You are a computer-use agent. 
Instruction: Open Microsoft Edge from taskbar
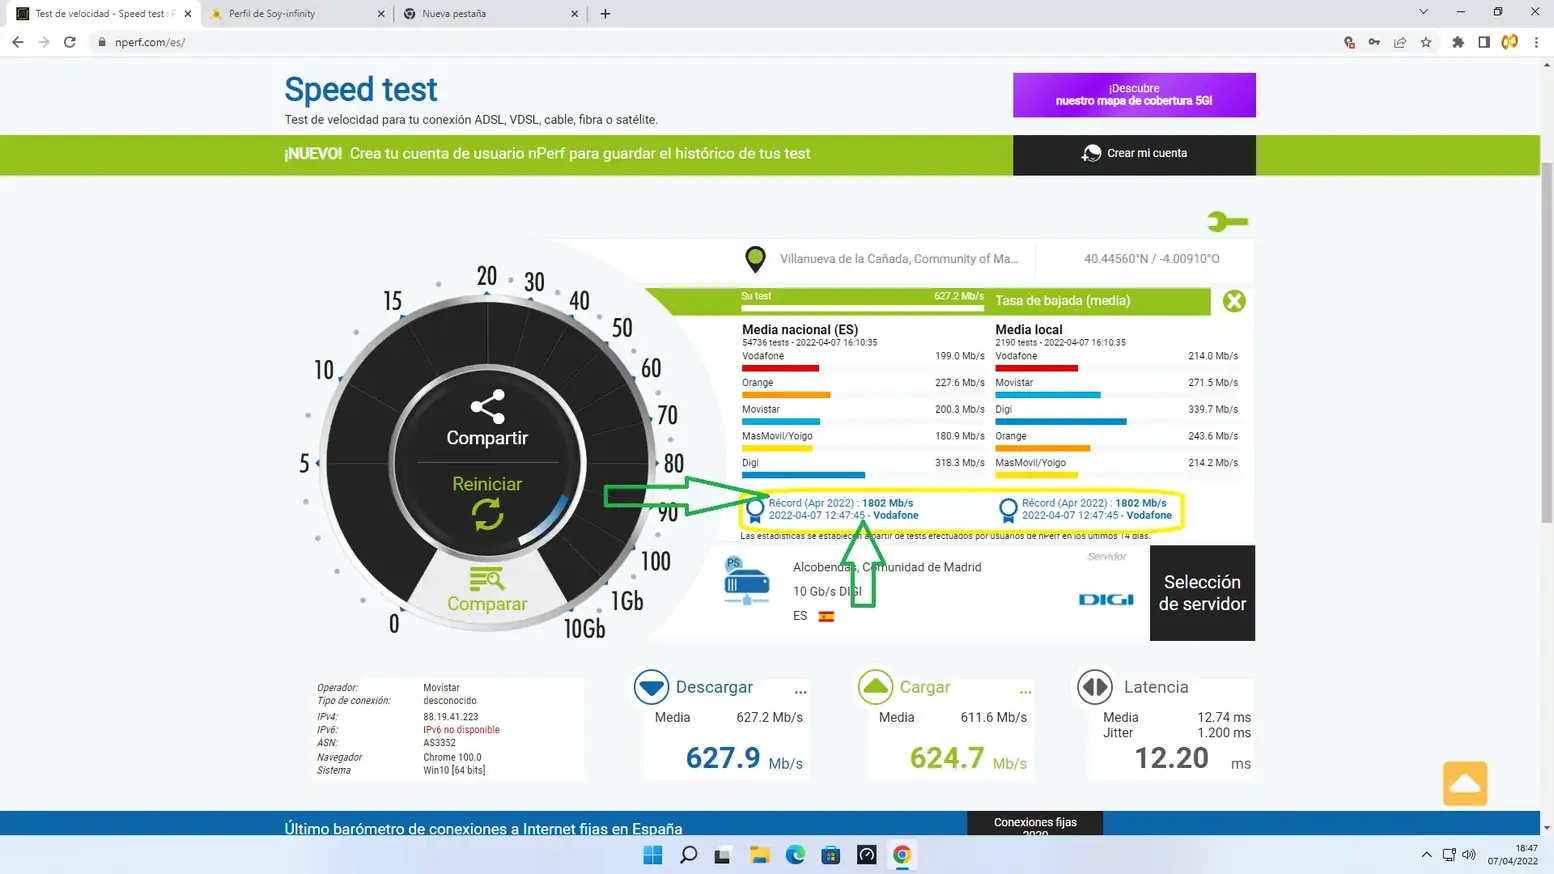point(795,855)
